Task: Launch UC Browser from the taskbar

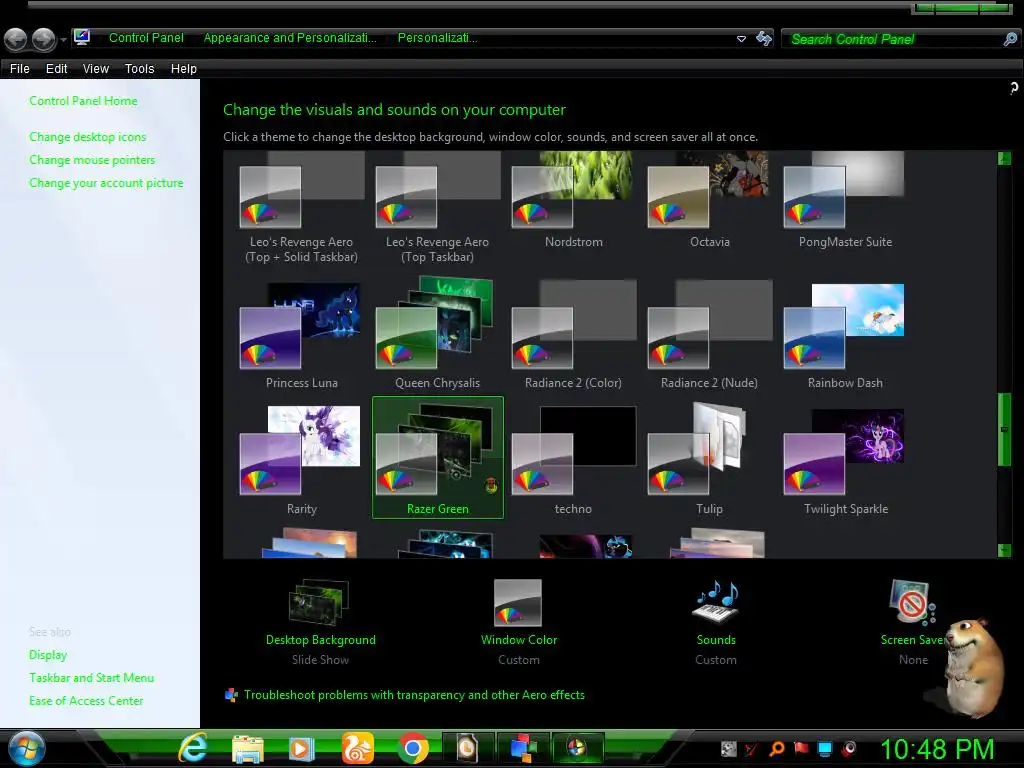Action: [357, 748]
